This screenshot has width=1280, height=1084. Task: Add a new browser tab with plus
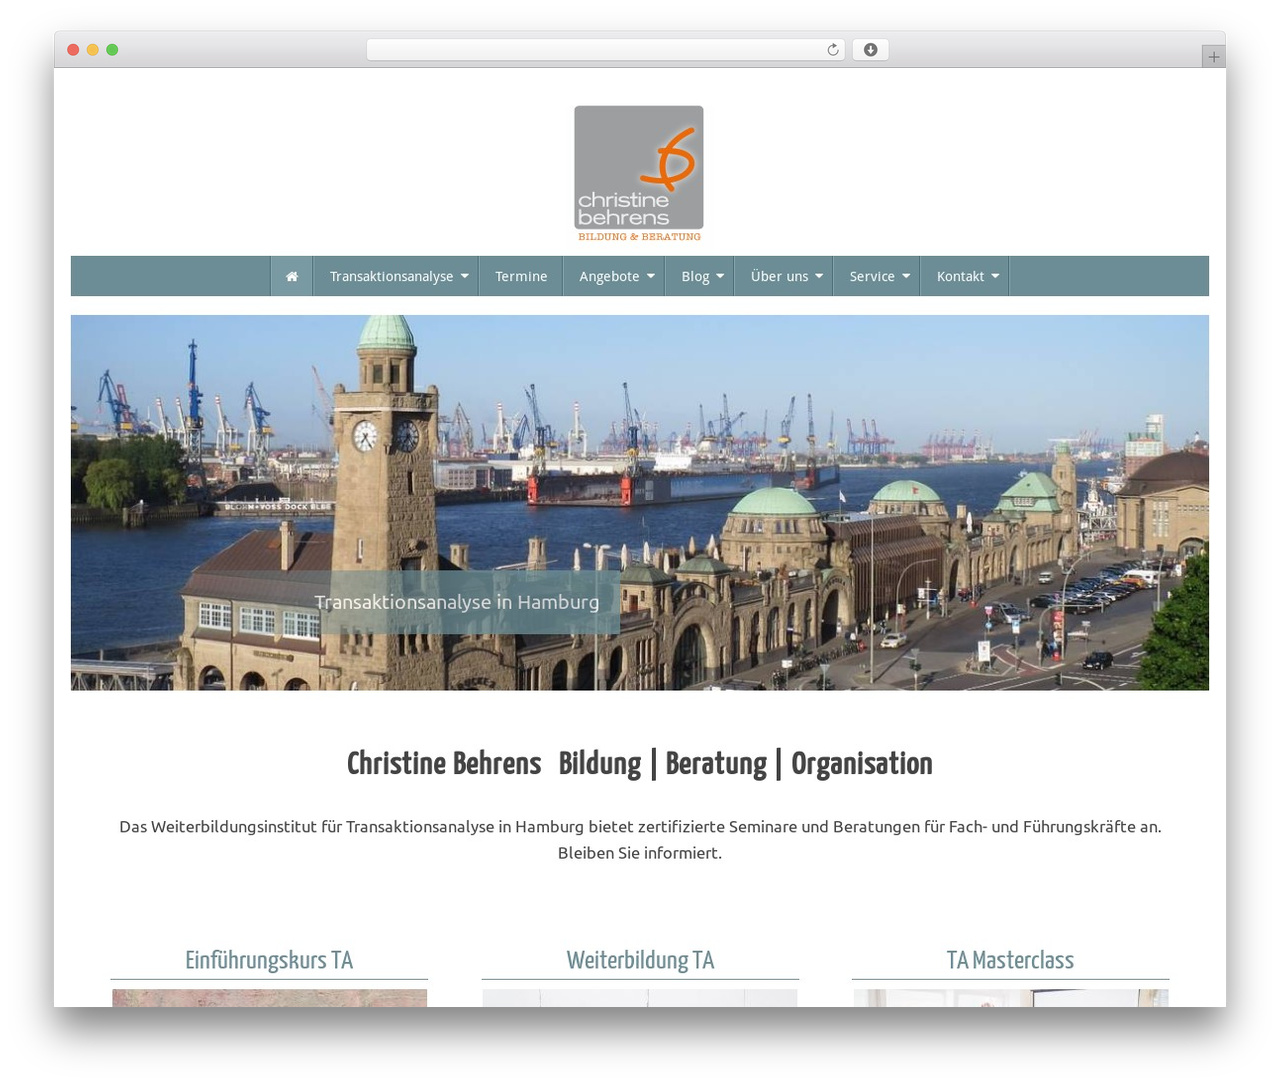pyautogui.click(x=1213, y=57)
